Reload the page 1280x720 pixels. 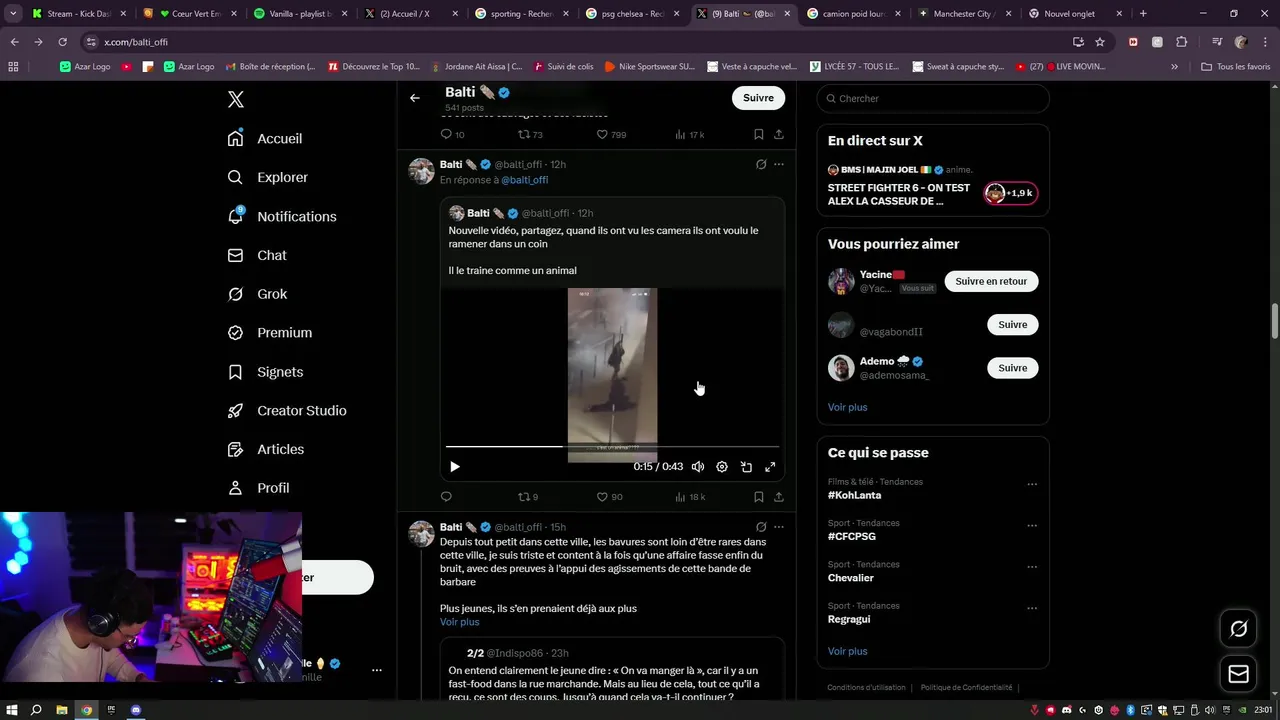coord(62,42)
